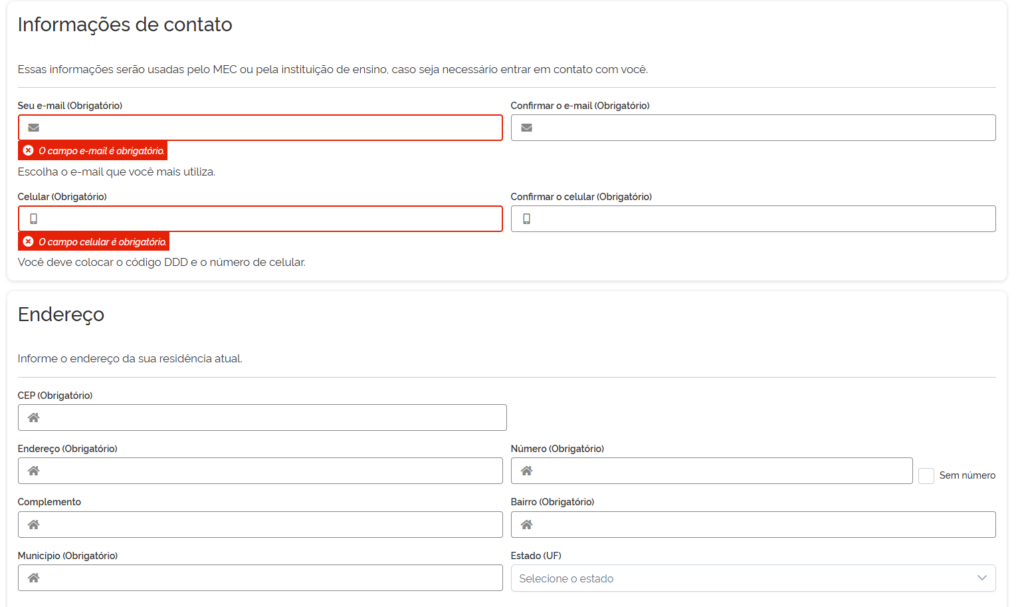Click chevron arrow of Selecione o estado
Screen dimensions: 1024x607
click(x=981, y=578)
